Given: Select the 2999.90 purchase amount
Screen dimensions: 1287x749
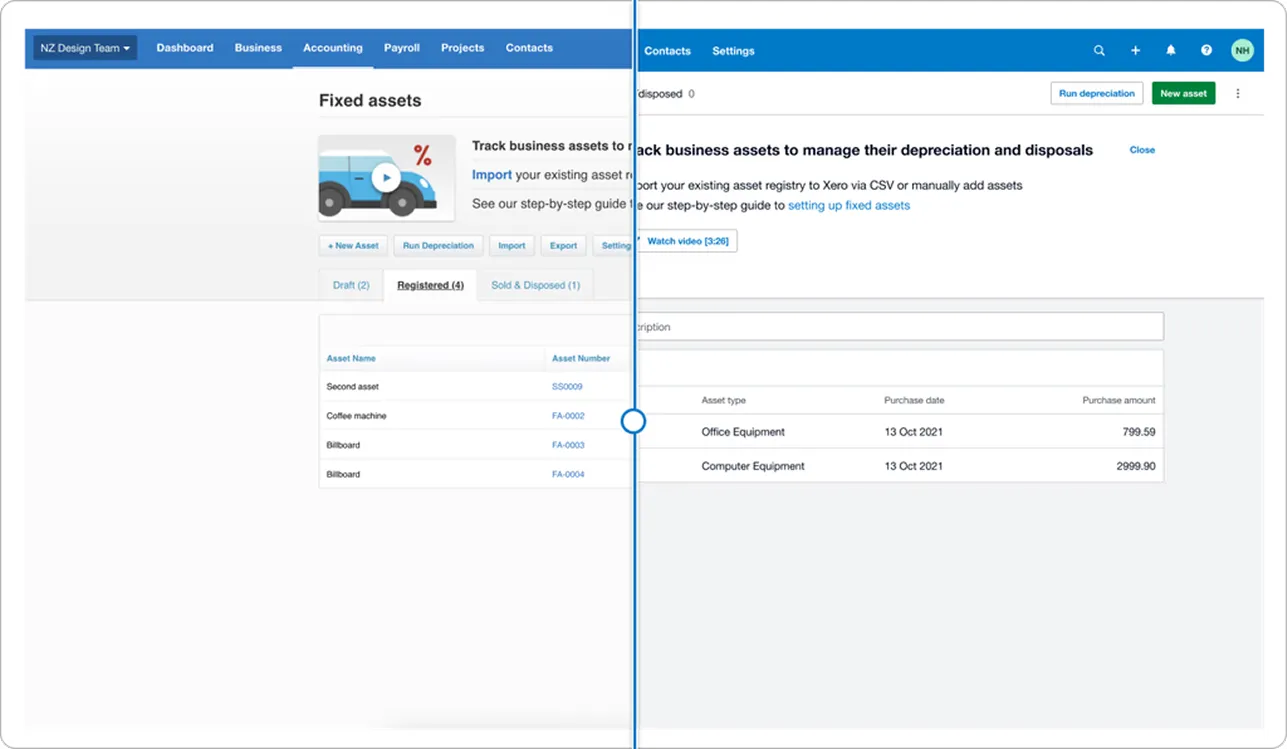Looking at the screenshot, I should coord(1136,466).
